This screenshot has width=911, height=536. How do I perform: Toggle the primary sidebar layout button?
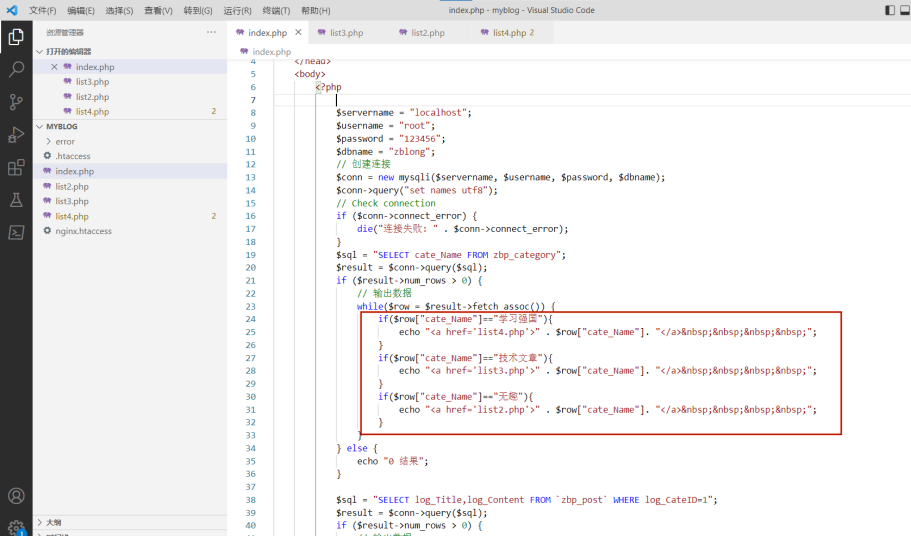click(x=889, y=10)
